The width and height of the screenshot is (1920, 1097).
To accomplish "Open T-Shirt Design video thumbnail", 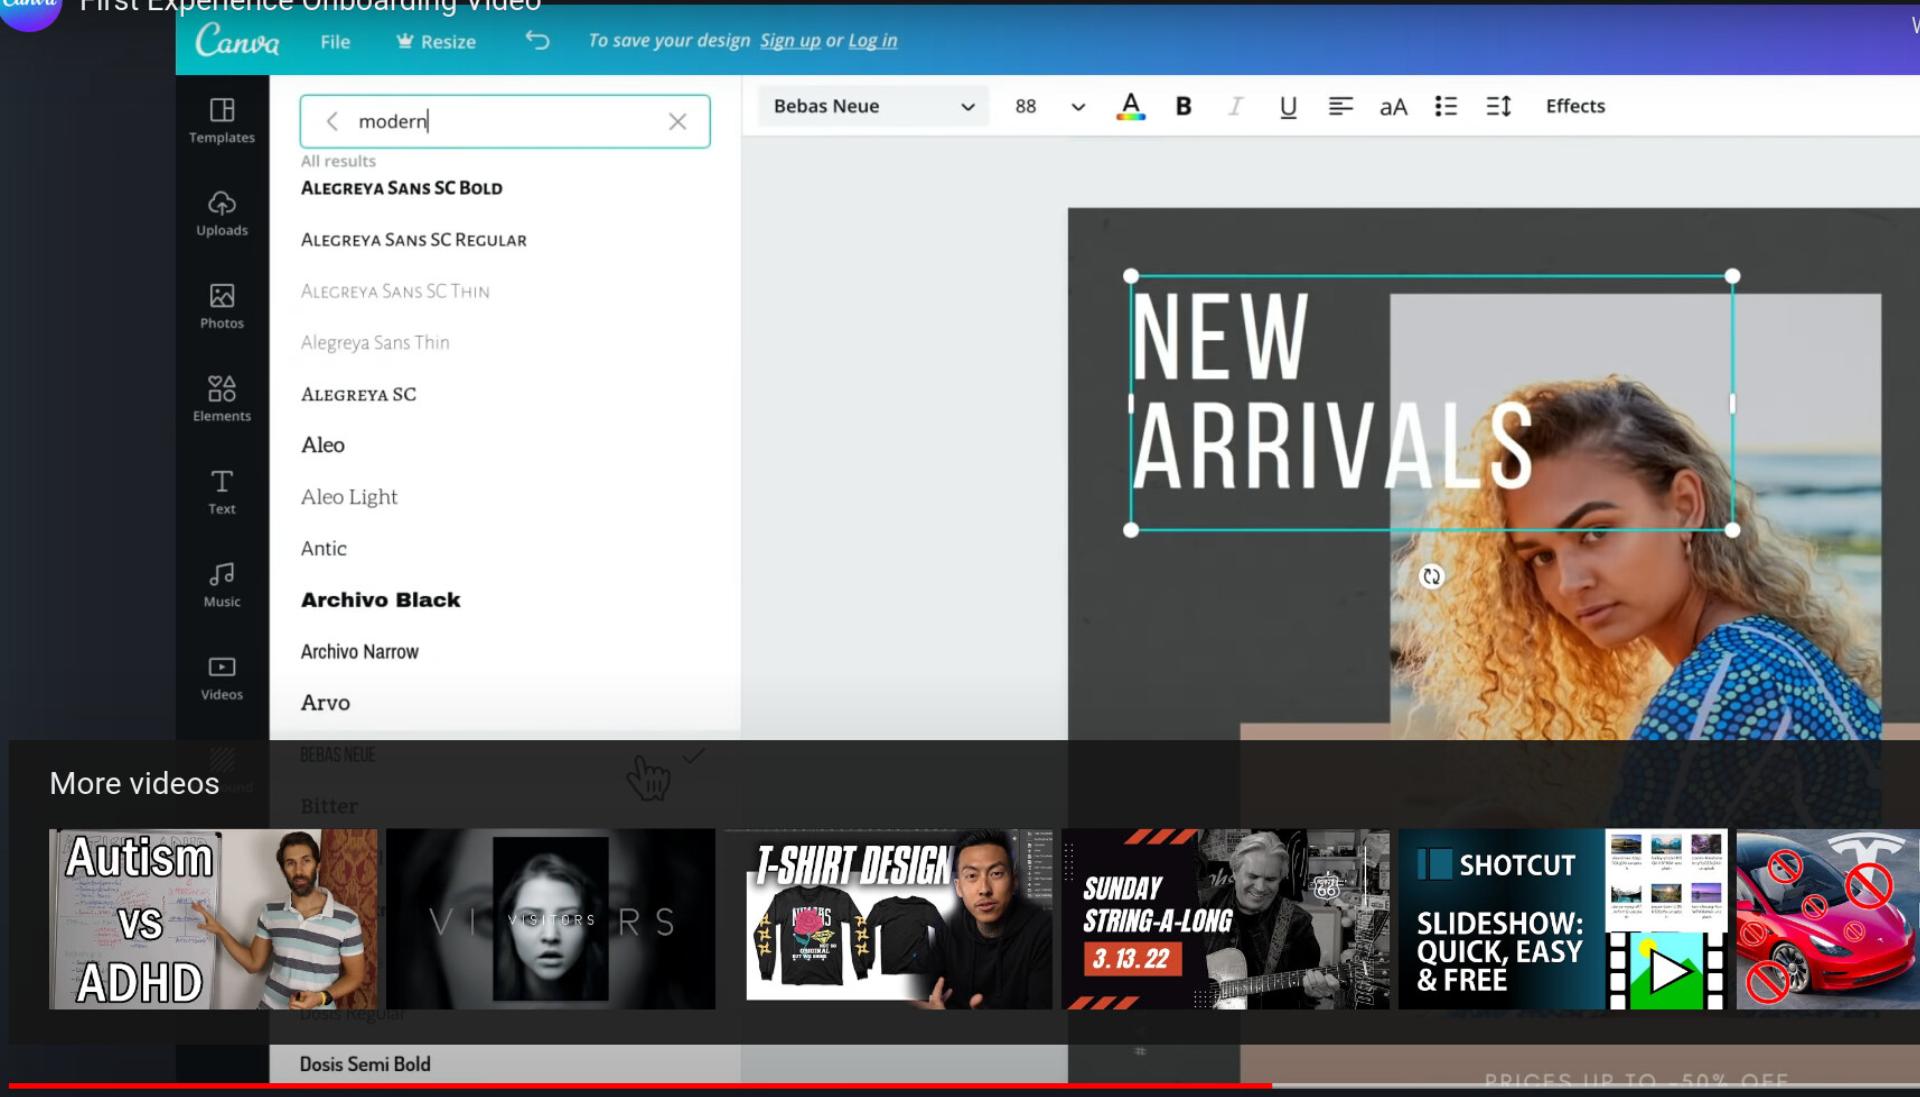I will point(888,919).
